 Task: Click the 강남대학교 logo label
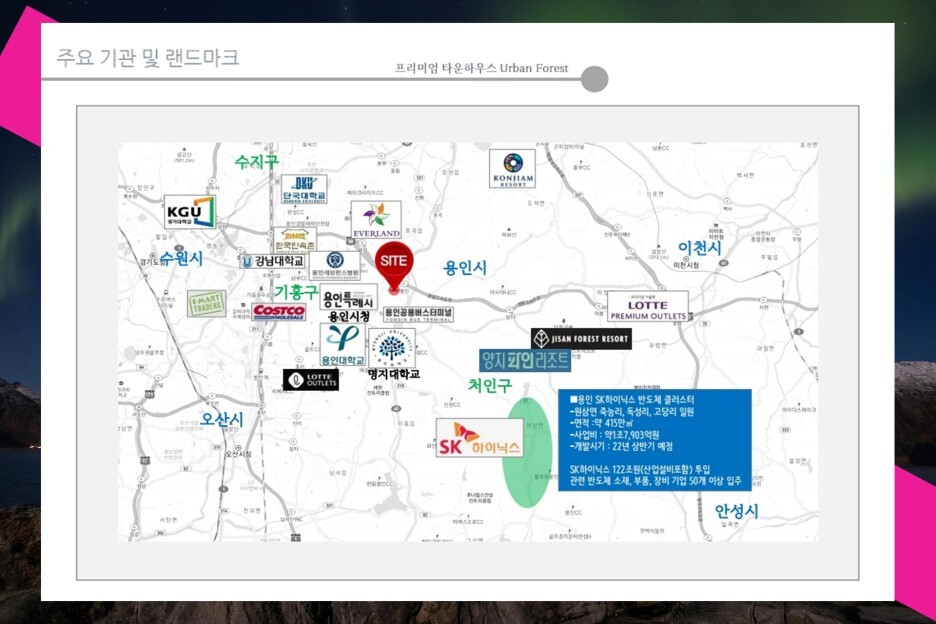tap(272, 261)
